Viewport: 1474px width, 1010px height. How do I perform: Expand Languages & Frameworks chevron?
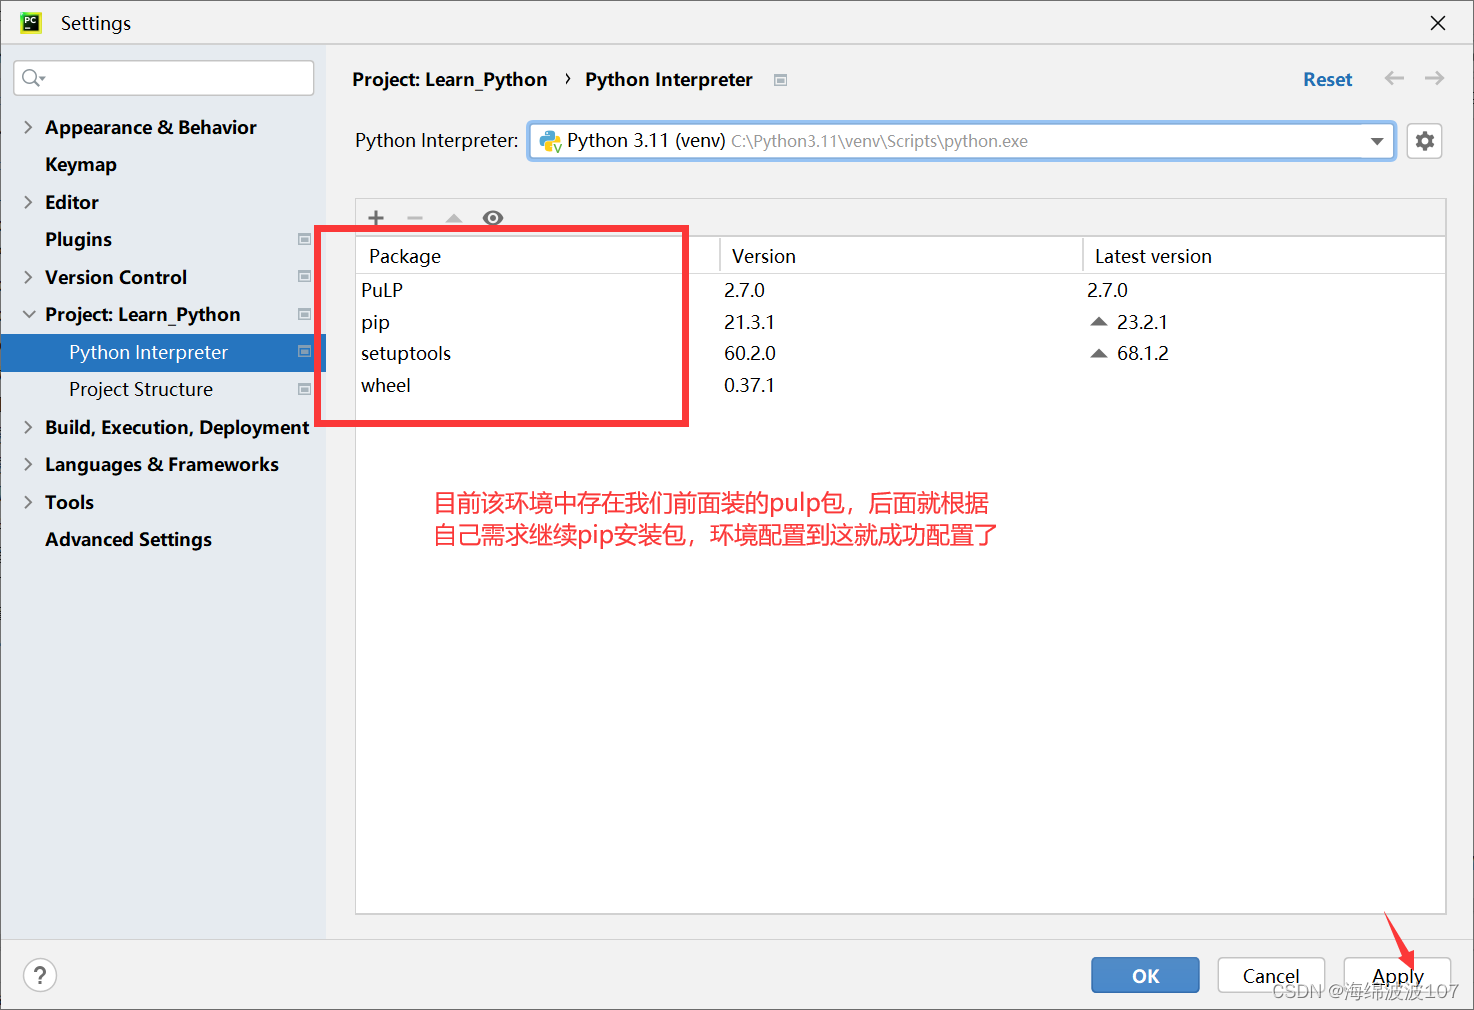pyautogui.click(x=28, y=464)
